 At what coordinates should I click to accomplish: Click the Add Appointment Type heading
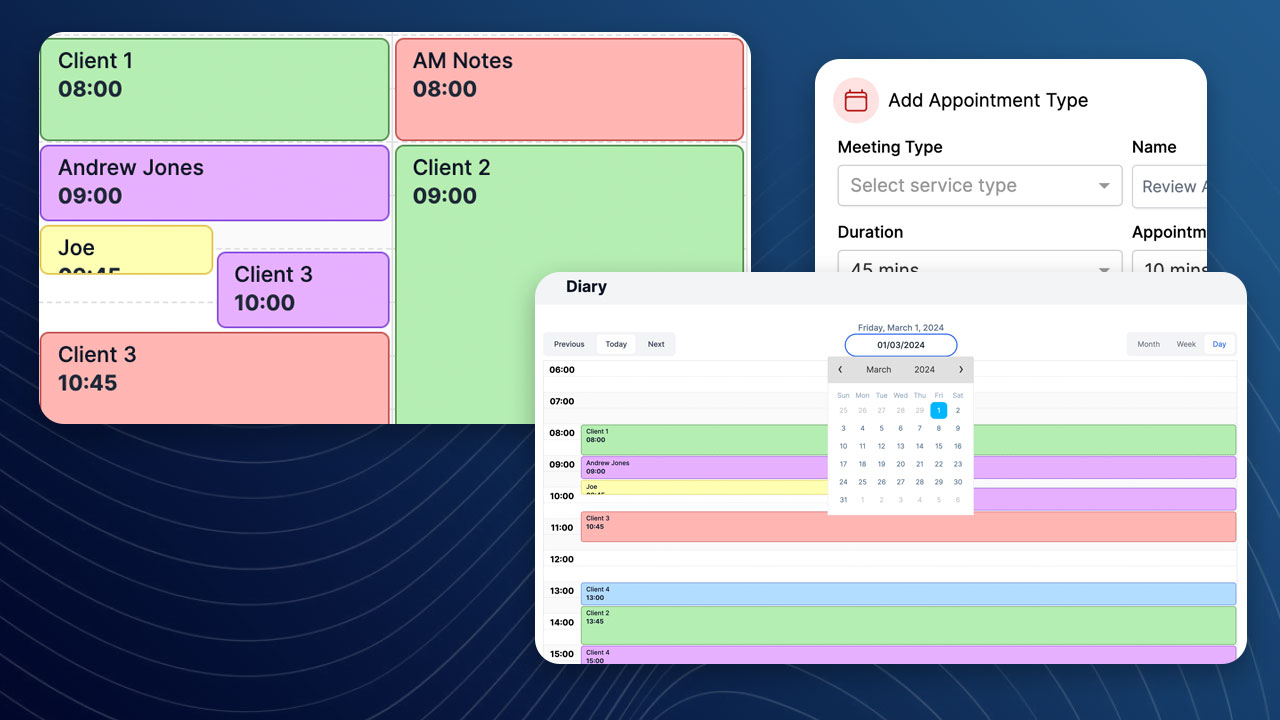click(988, 100)
